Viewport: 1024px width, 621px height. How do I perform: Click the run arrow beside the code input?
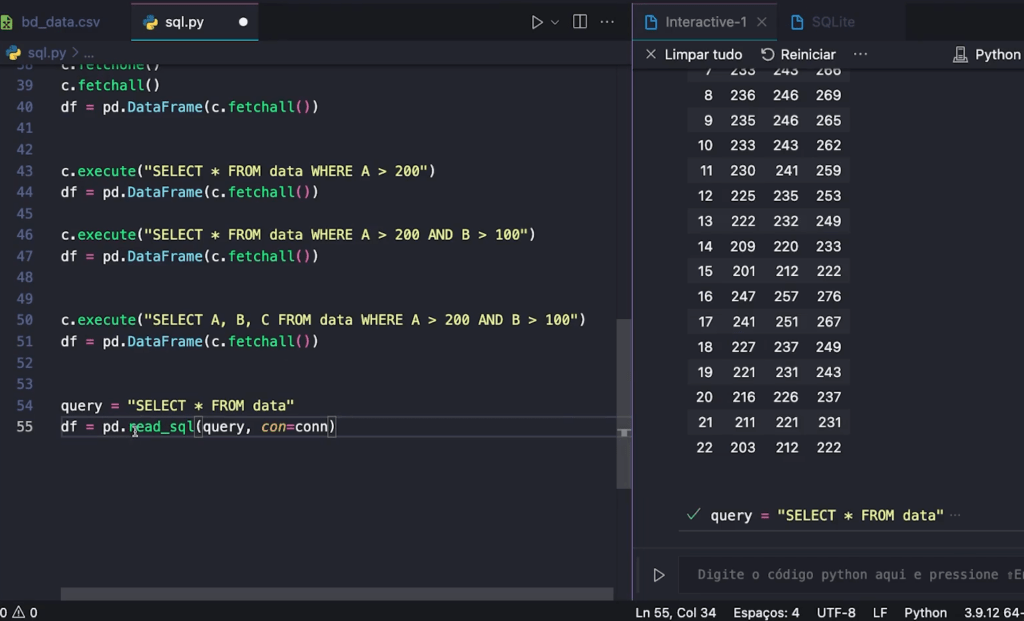(659, 574)
